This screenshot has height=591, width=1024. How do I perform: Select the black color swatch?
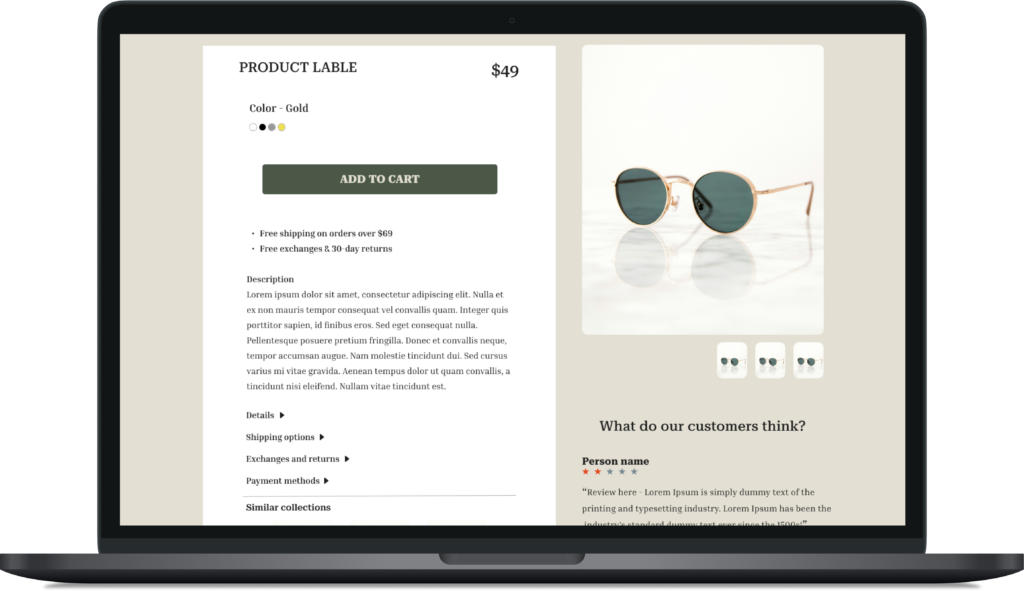tap(263, 127)
